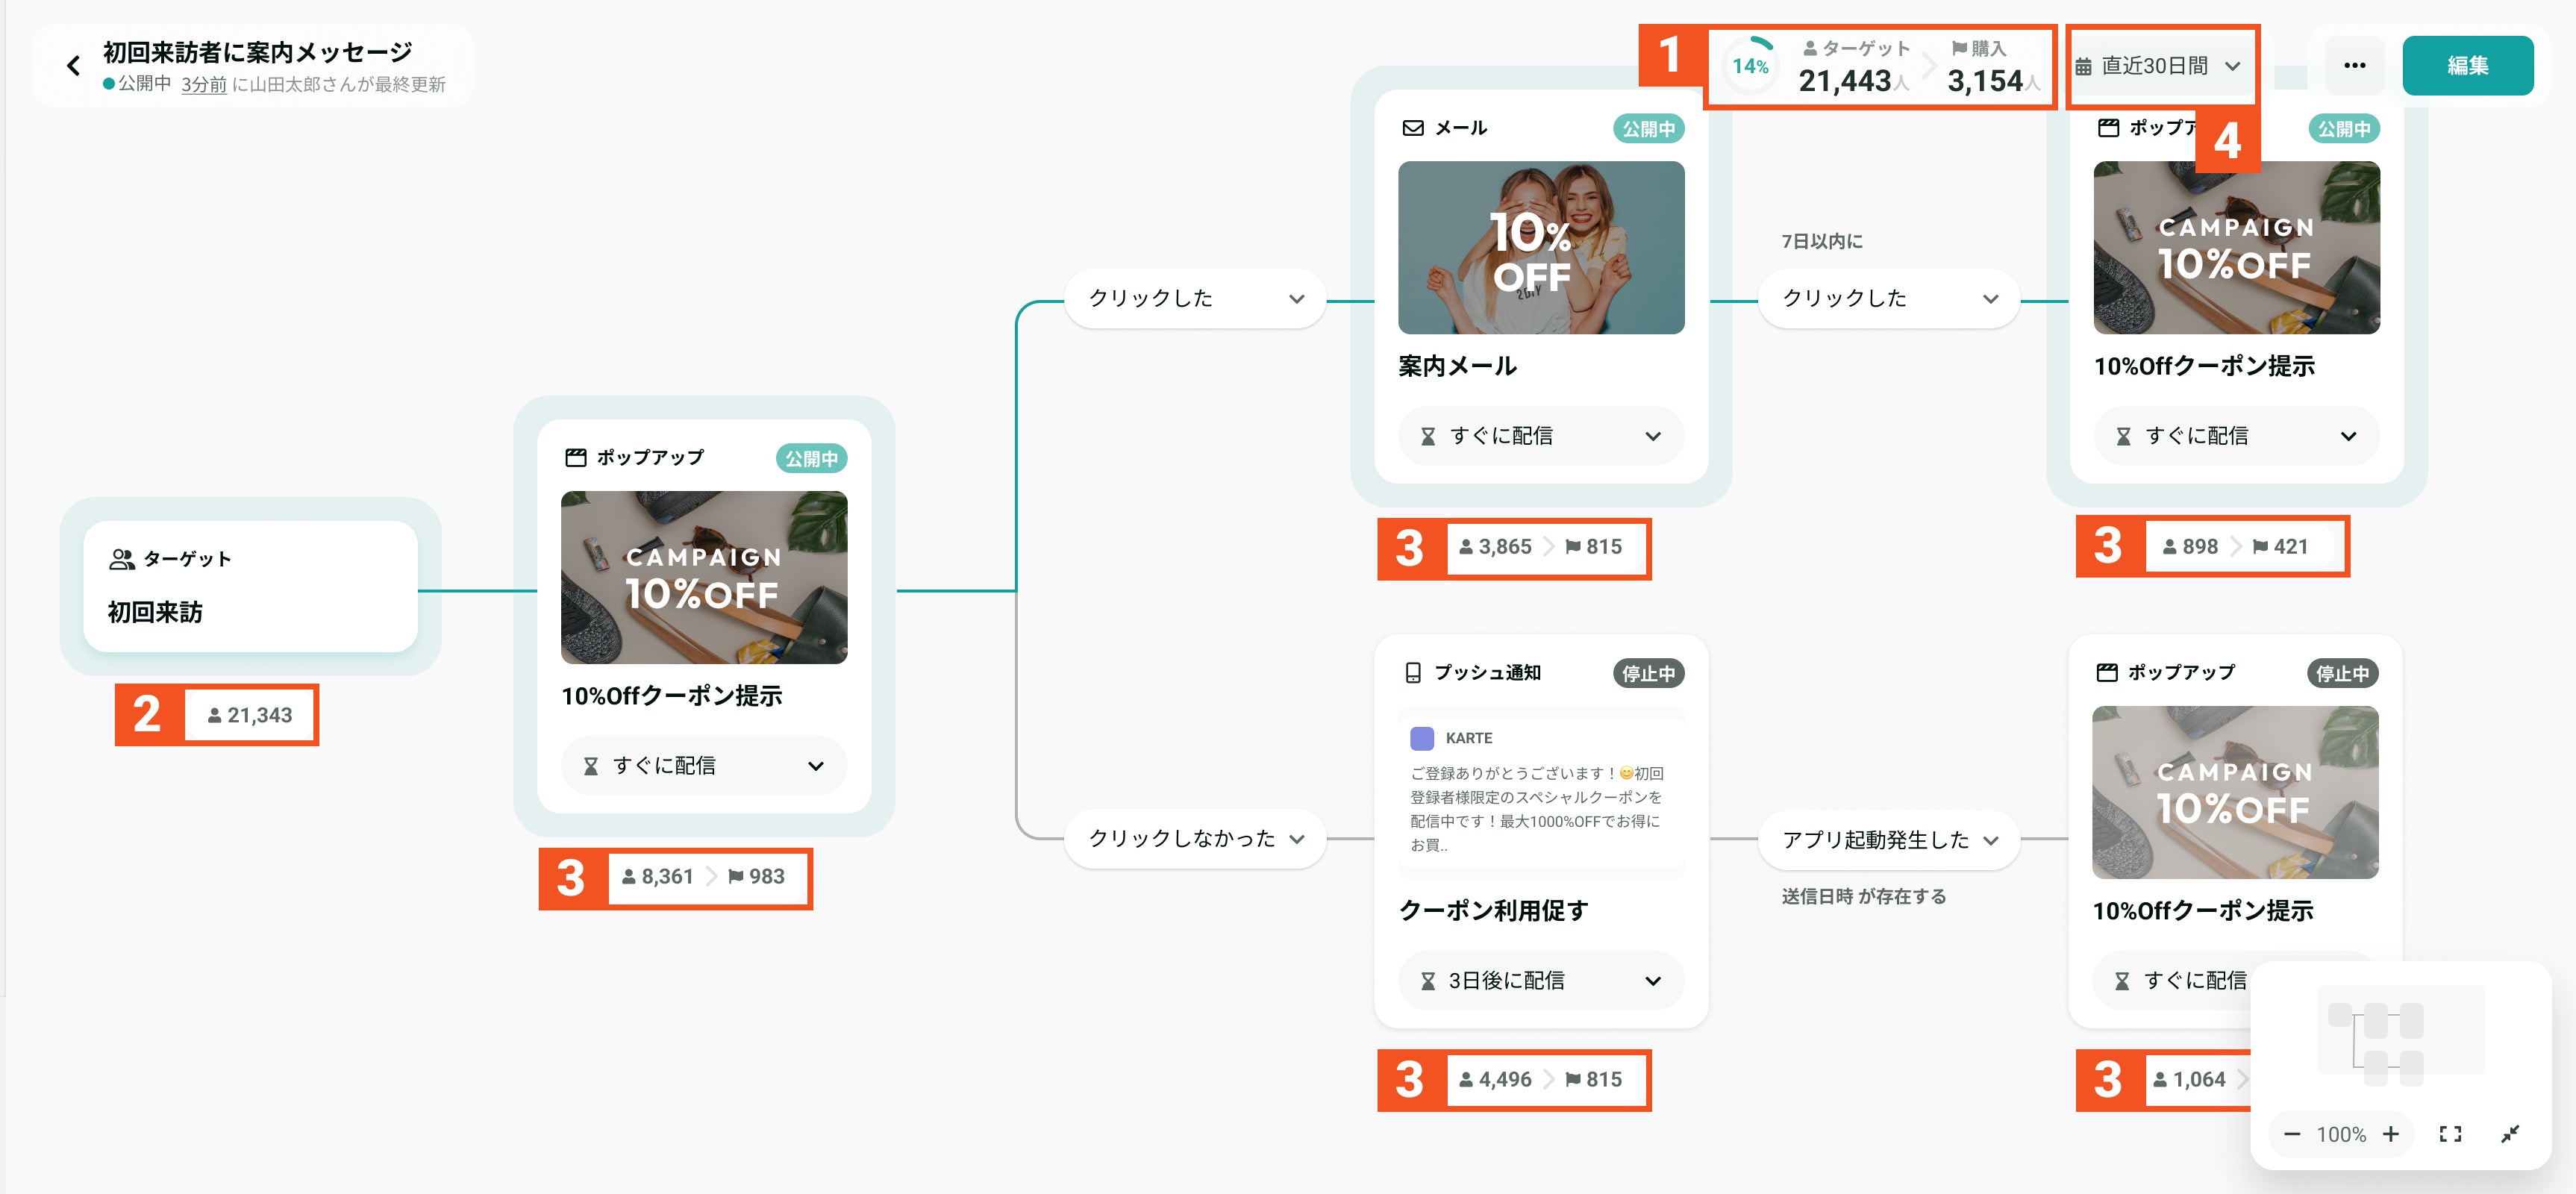Click the 3分前 last-updated link
2576x1194 pixels.
tap(204, 85)
